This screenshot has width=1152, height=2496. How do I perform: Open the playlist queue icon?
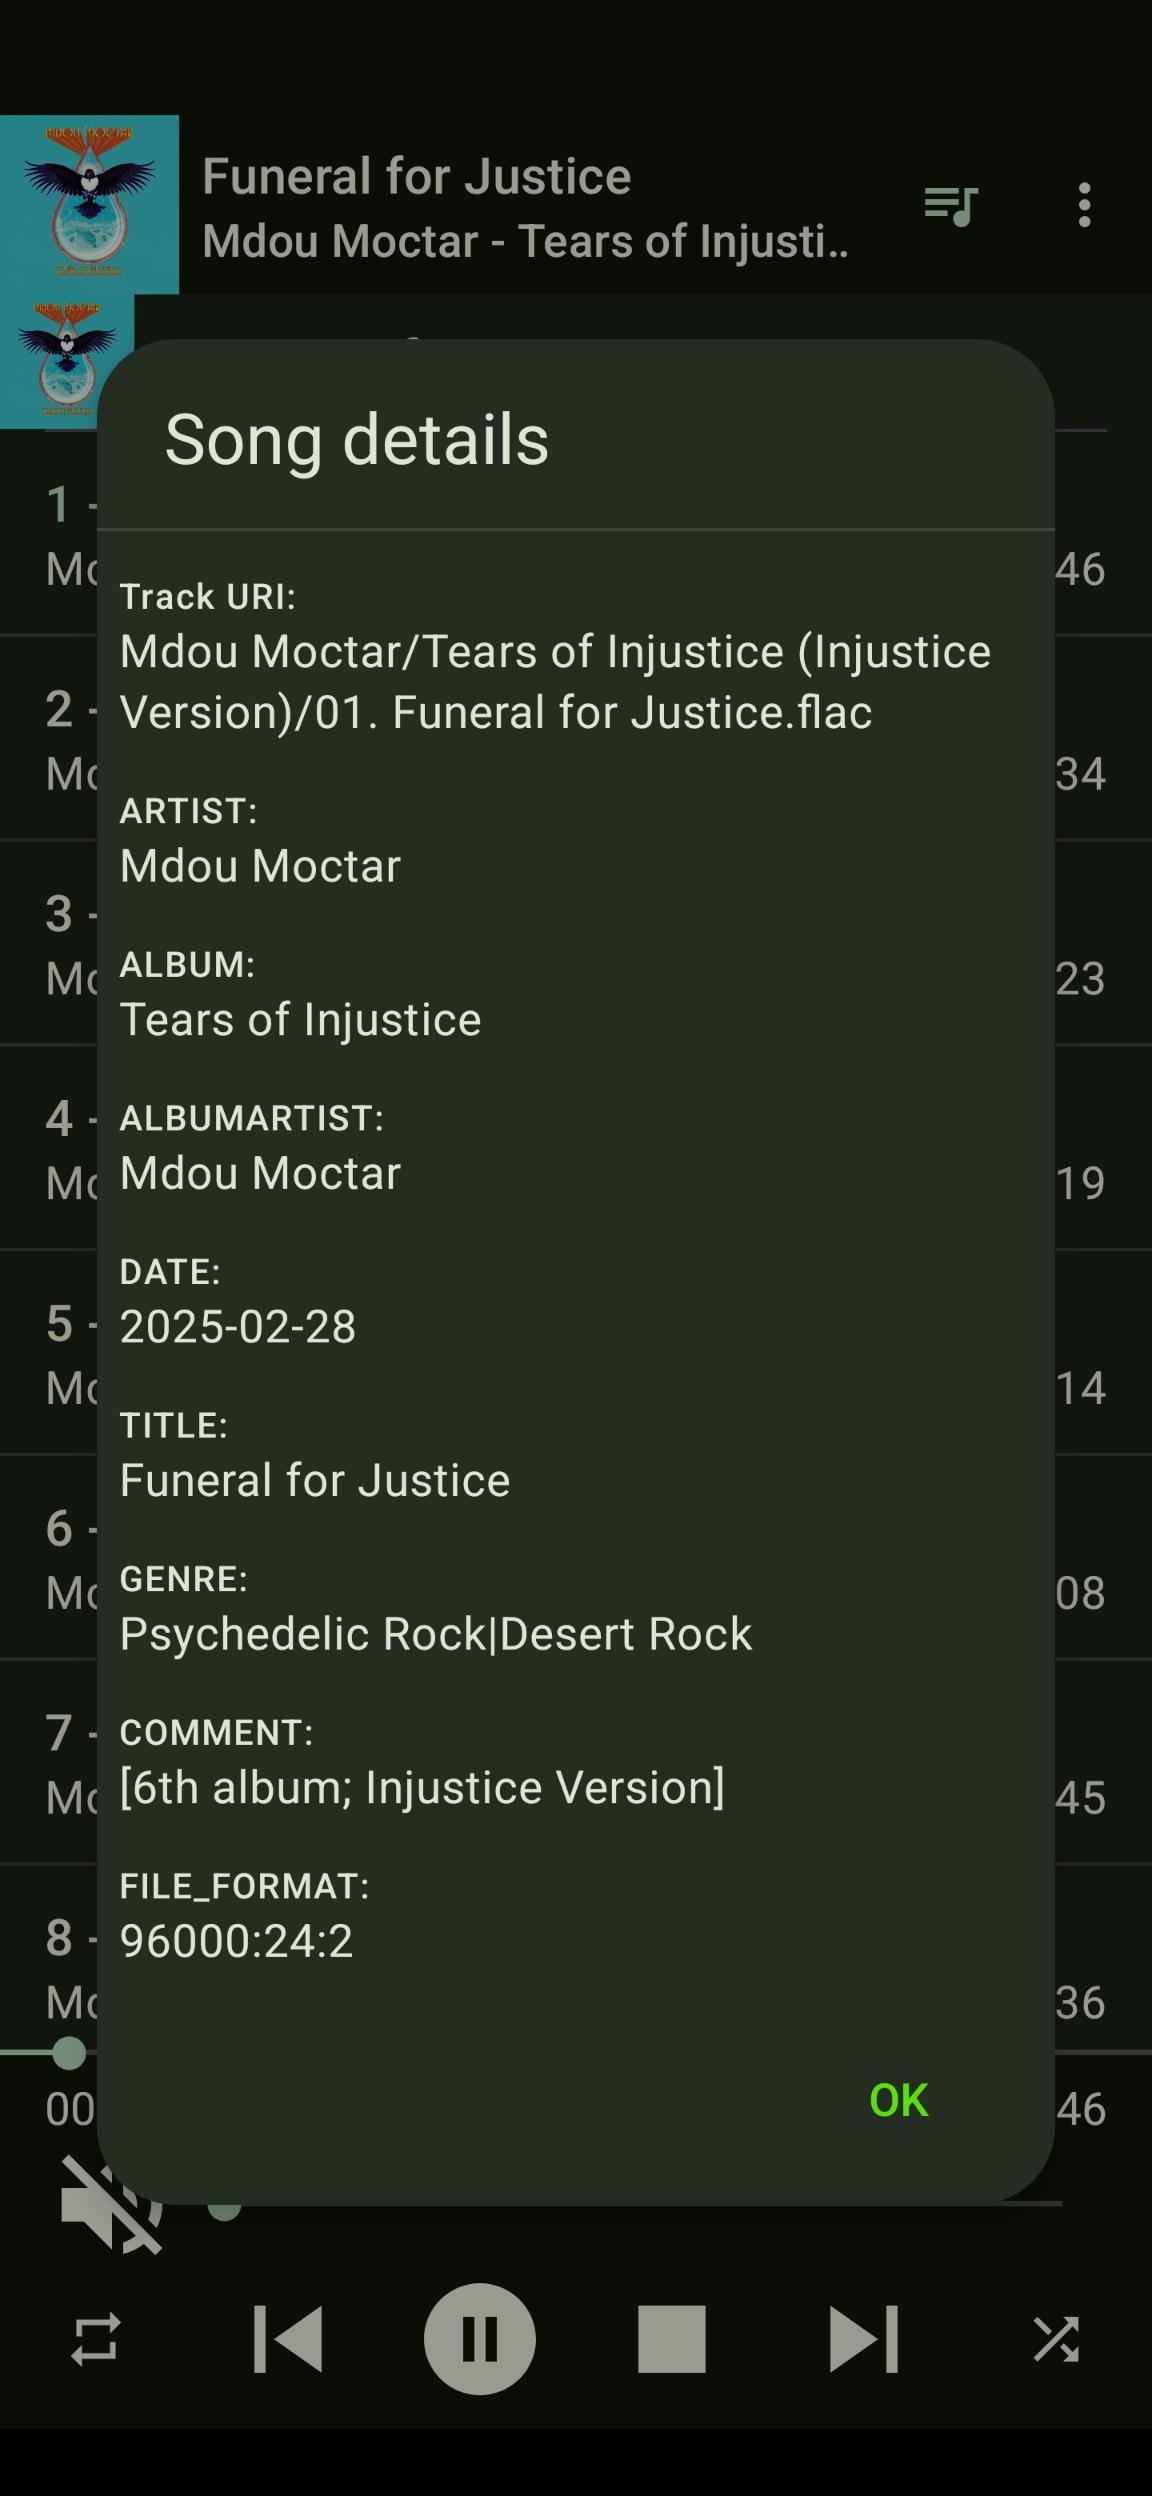950,205
